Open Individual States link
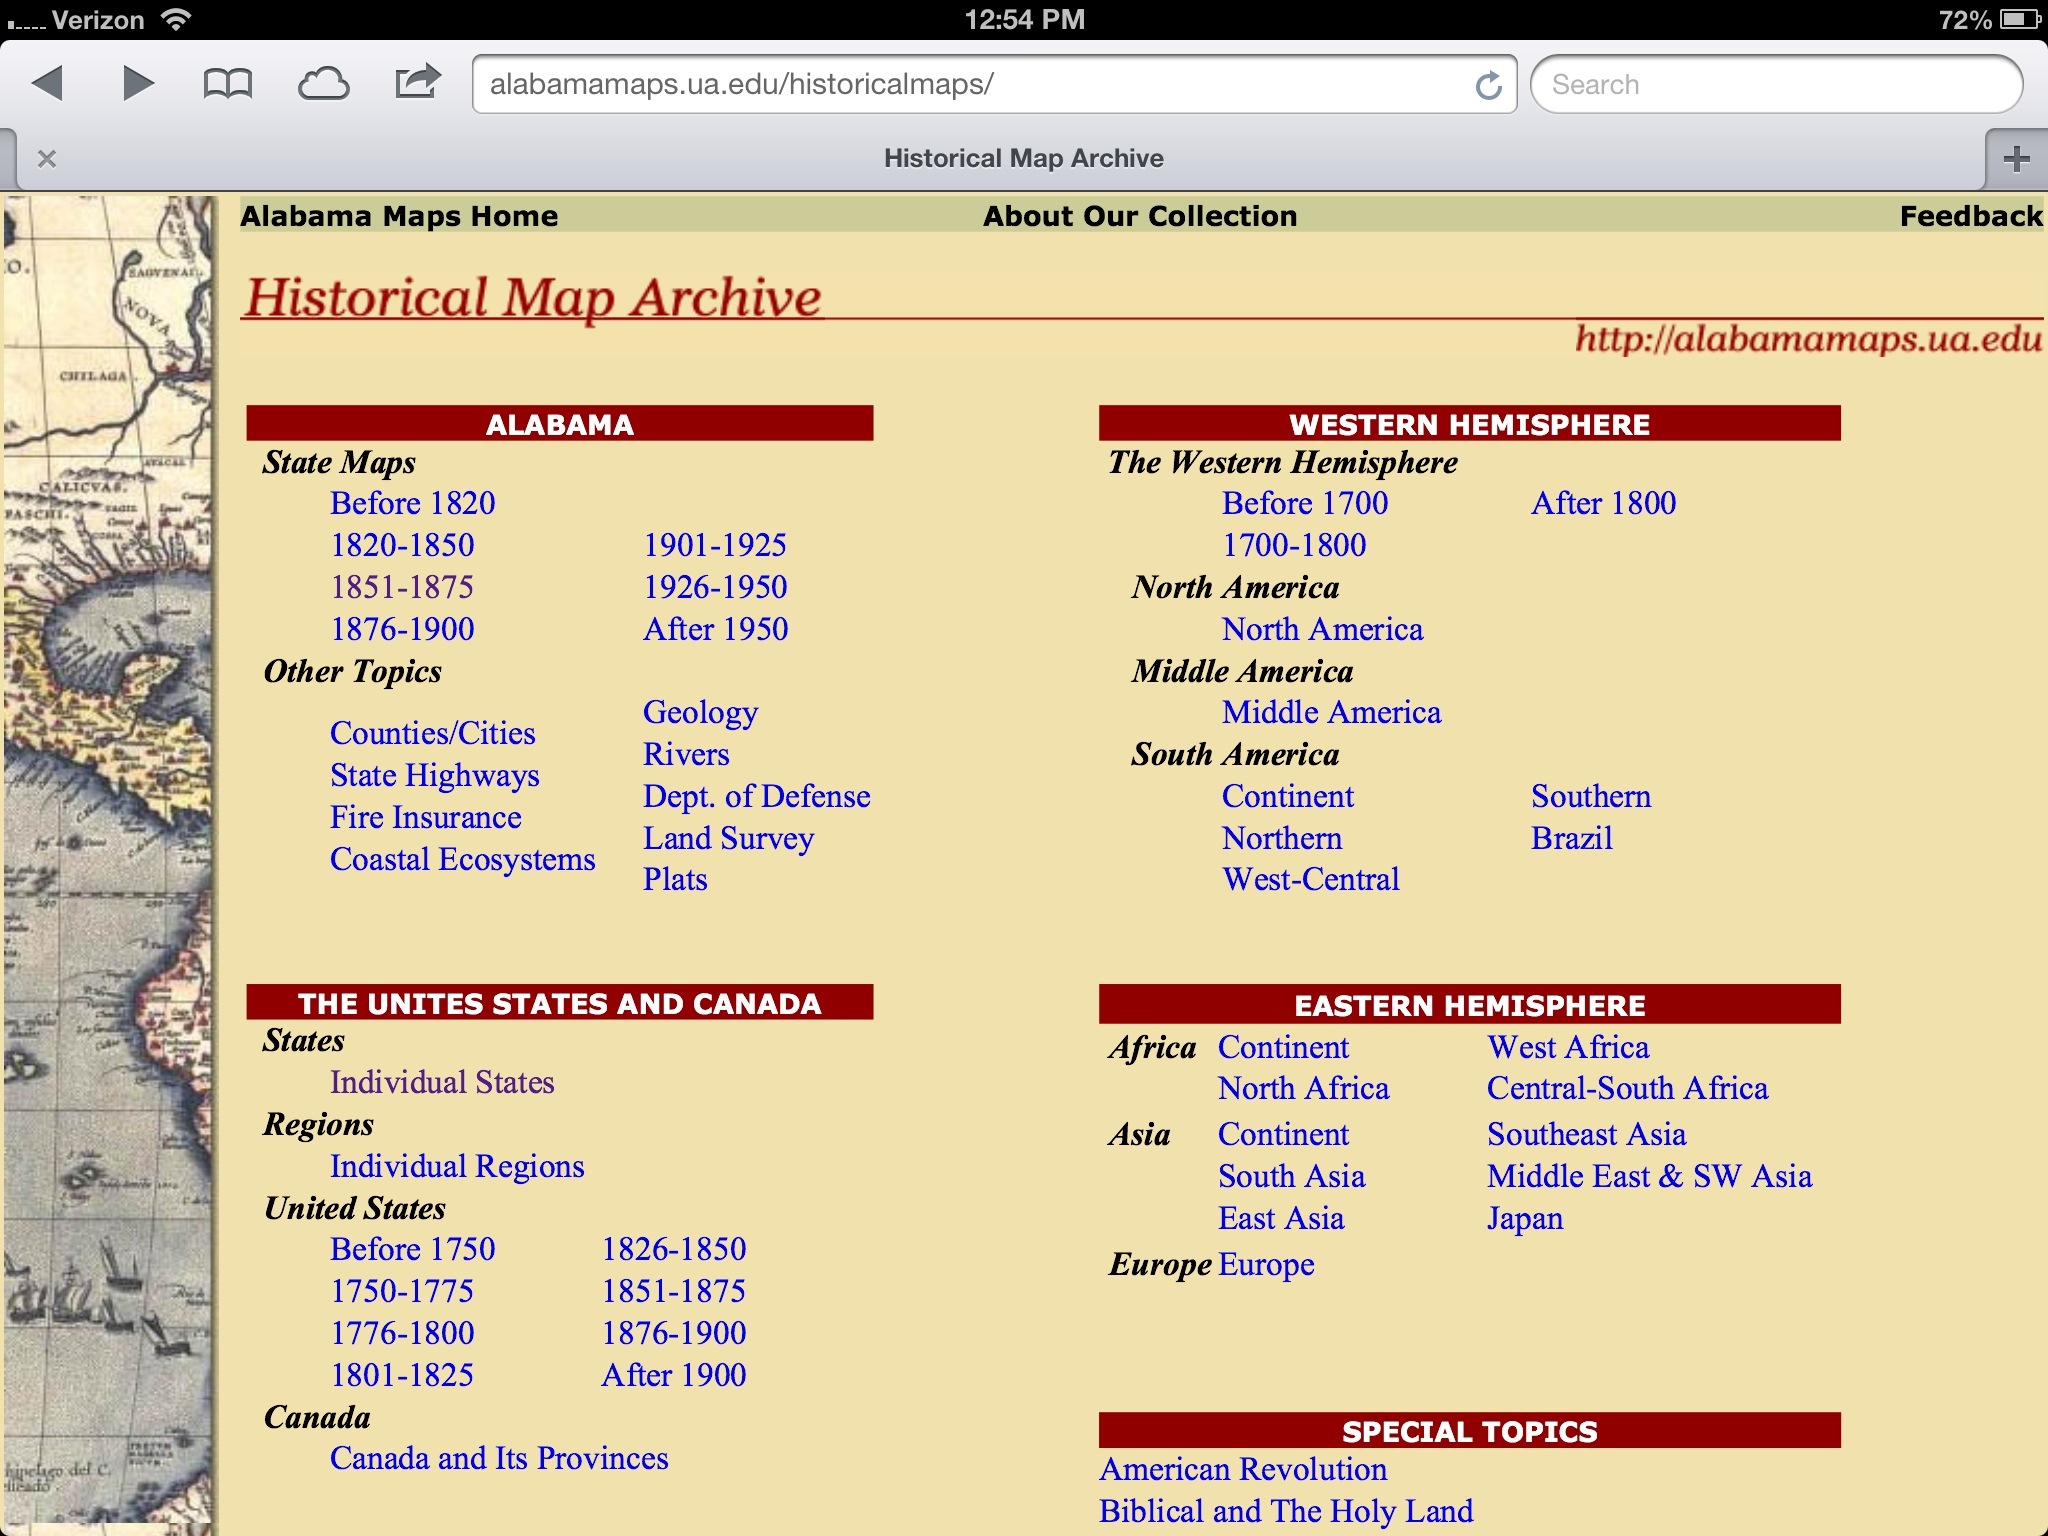Screen dimensions: 2048x1536 [x=441, y=1082]
